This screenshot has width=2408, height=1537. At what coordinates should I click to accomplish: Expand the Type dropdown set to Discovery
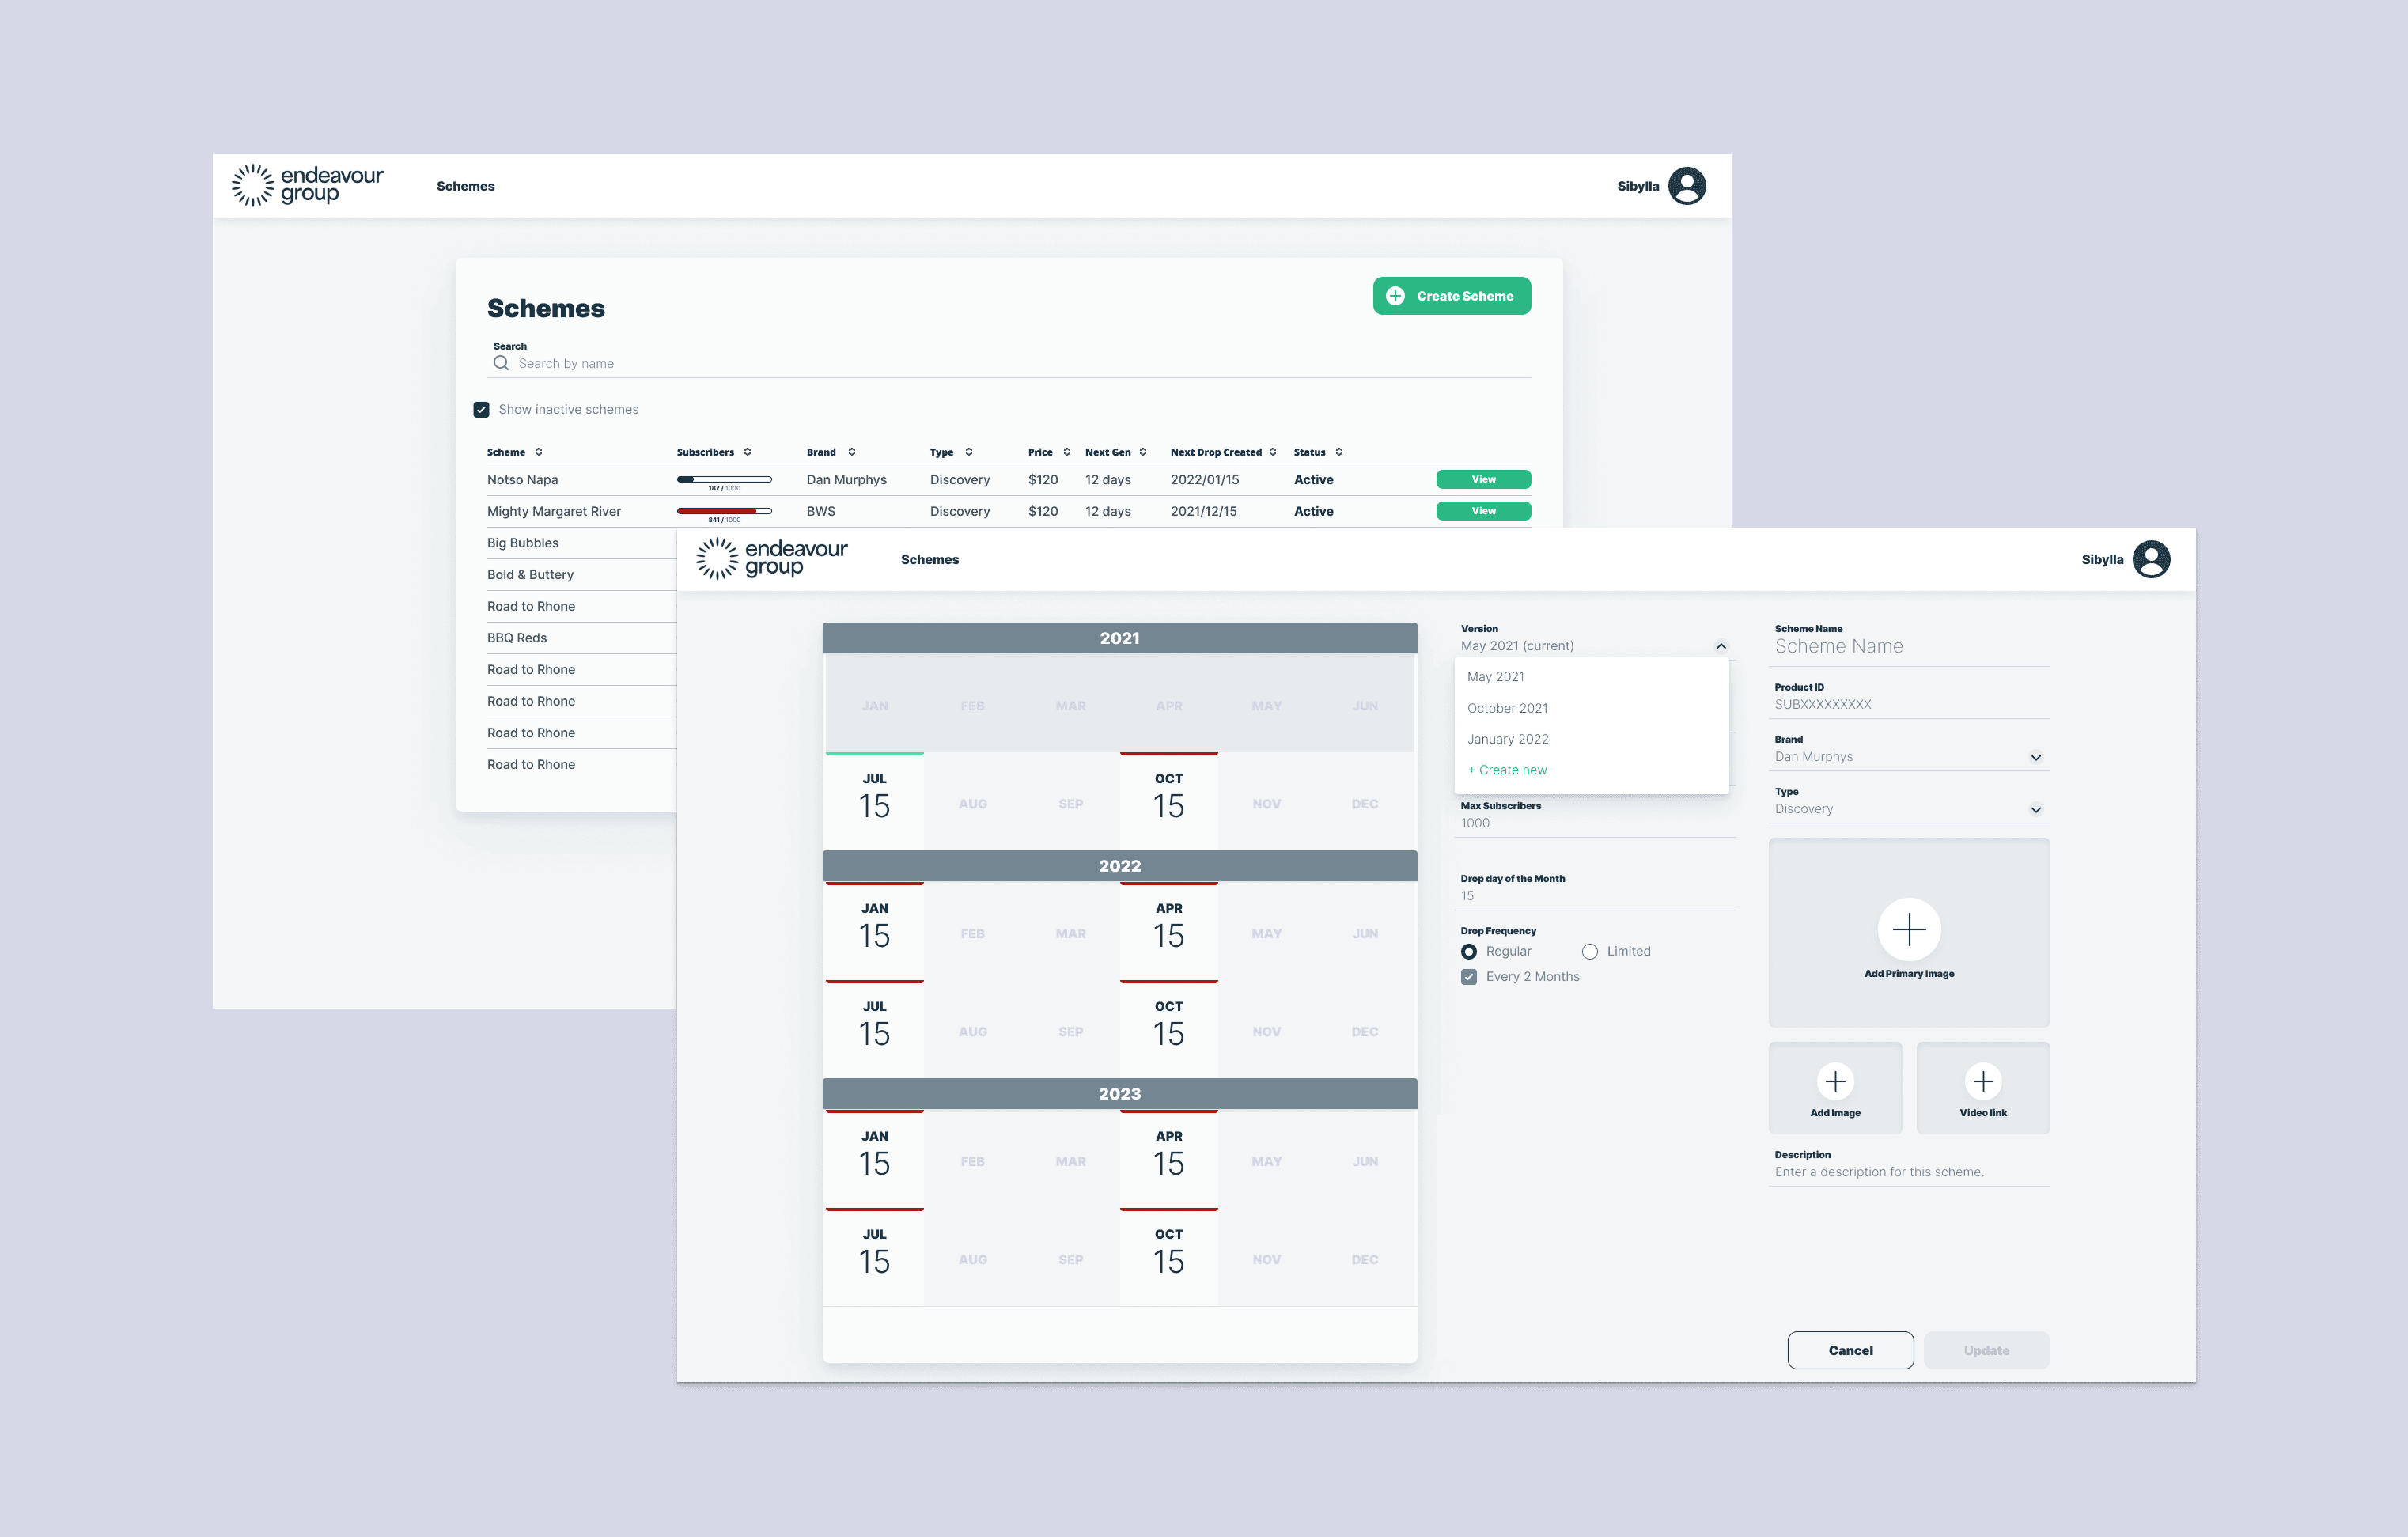point(2036,809)
